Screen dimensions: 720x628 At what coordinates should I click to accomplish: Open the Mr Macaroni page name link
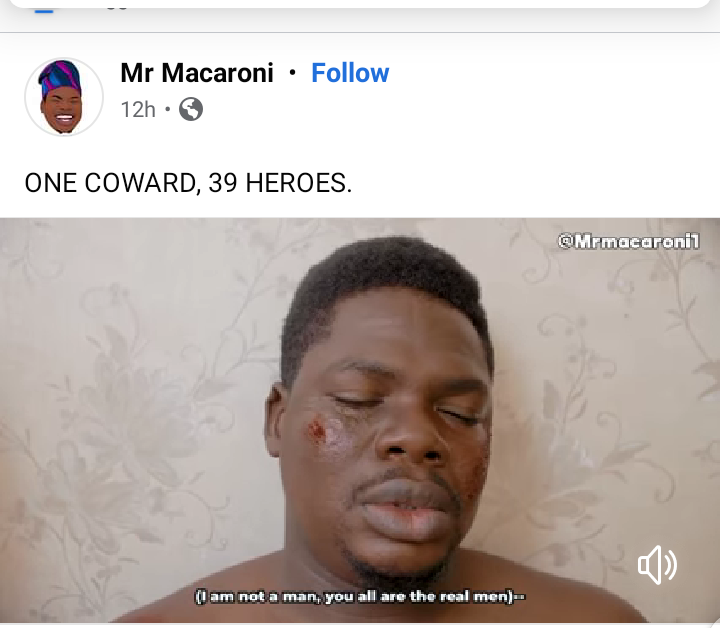point(197,73)
